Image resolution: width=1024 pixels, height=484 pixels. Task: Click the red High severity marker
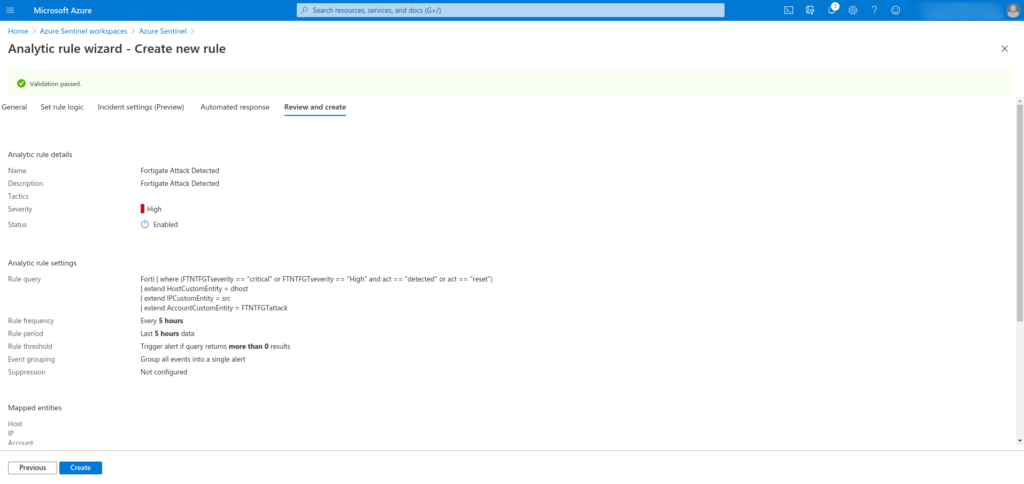142,209
